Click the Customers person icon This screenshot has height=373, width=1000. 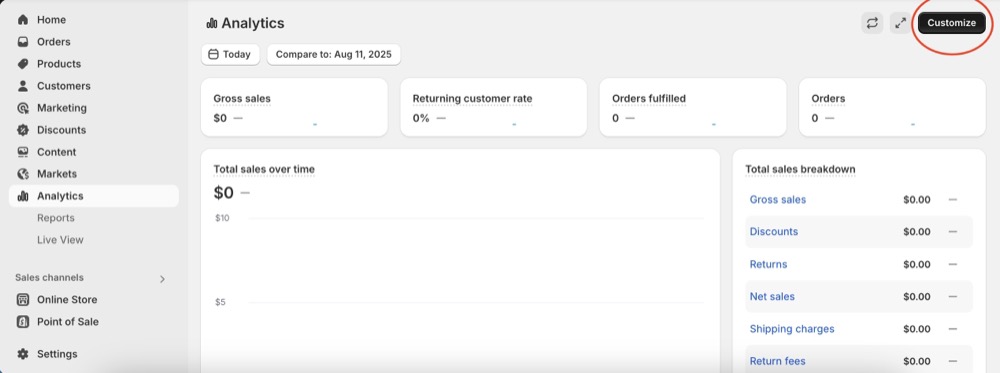point(23,85)
